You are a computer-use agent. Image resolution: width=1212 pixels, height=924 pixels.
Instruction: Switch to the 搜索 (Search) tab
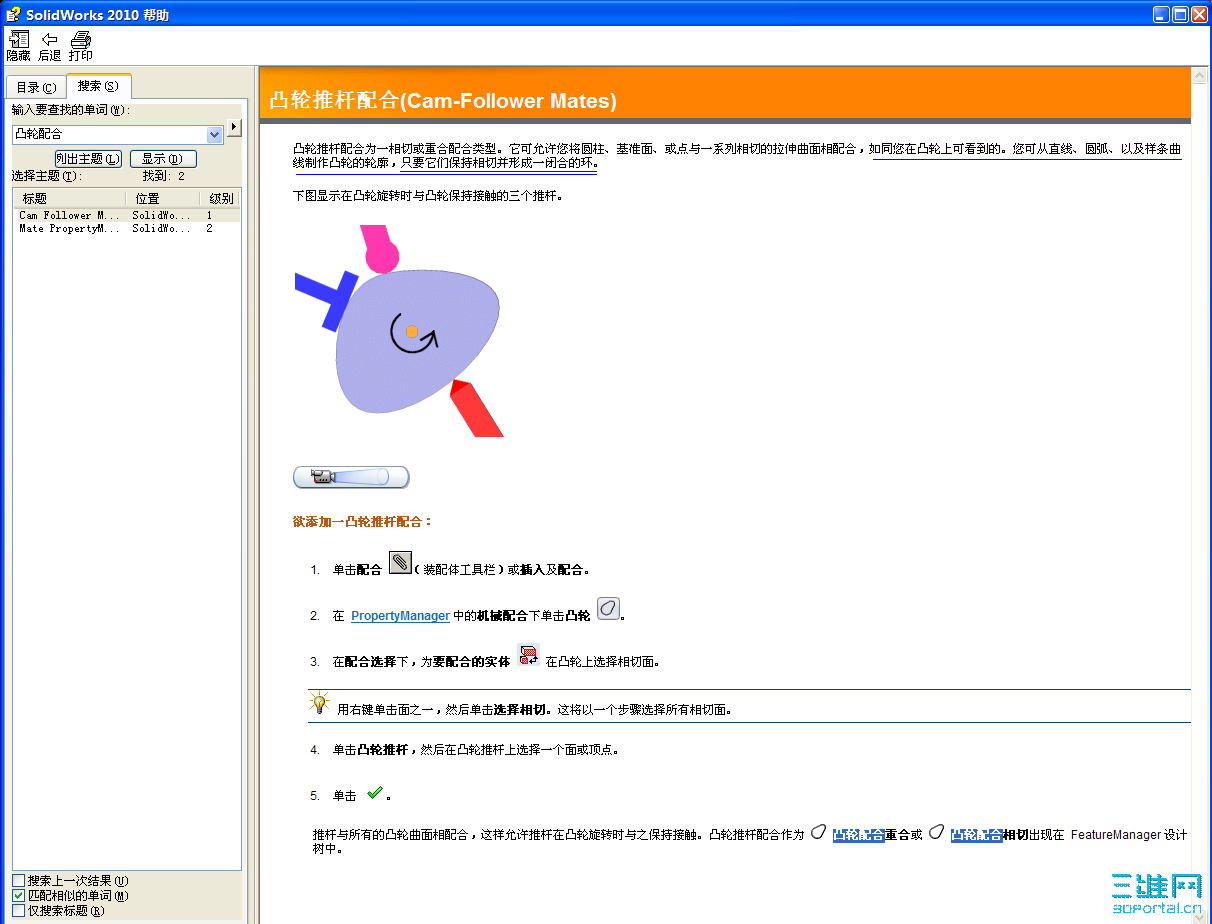(98, 86)
